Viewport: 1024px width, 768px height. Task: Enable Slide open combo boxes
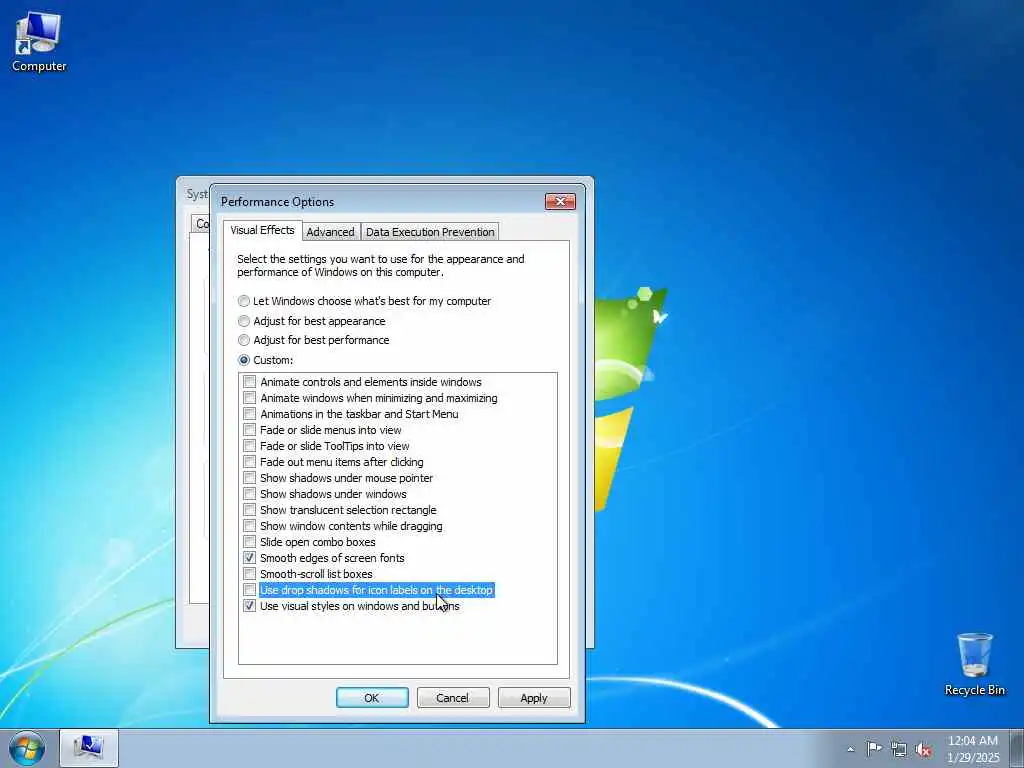[x=249, y=542]
